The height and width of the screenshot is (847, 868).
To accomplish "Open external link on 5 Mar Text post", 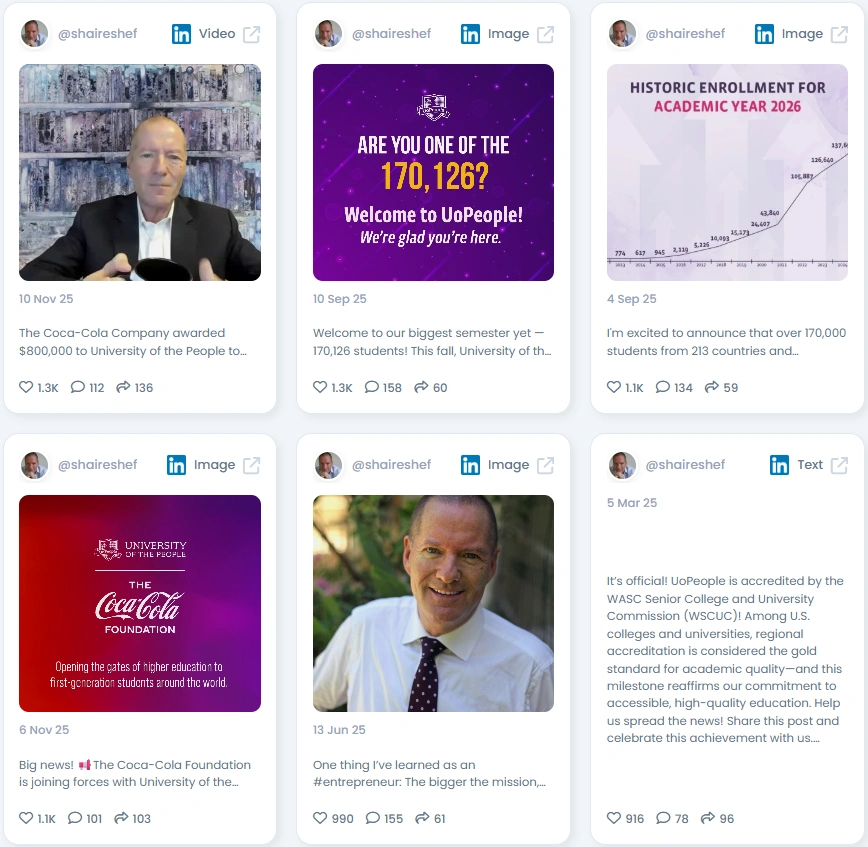I will [839, 465].
